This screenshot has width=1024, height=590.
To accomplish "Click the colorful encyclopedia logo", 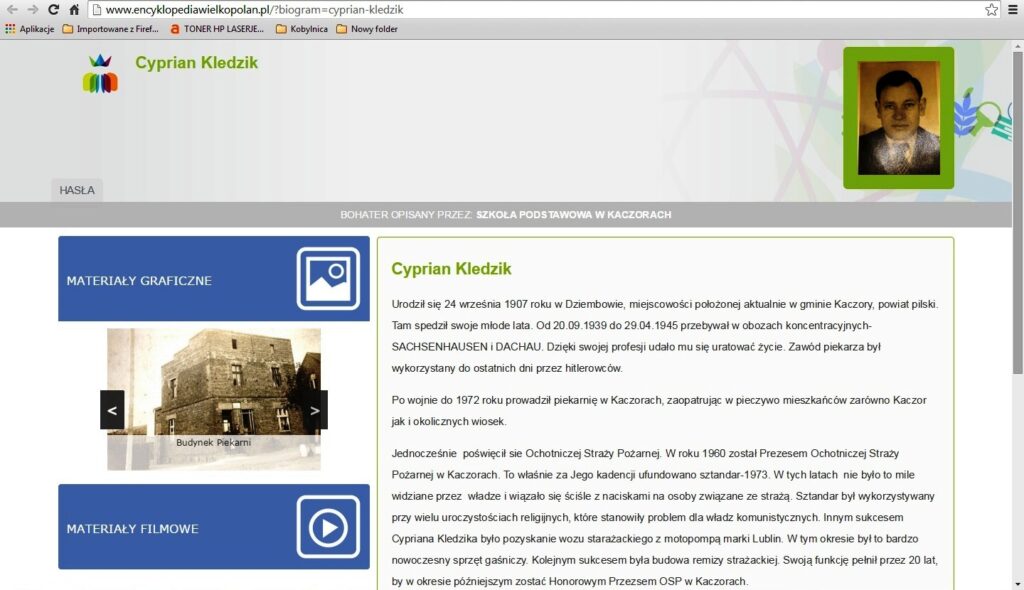I will (x=100, y=74).
